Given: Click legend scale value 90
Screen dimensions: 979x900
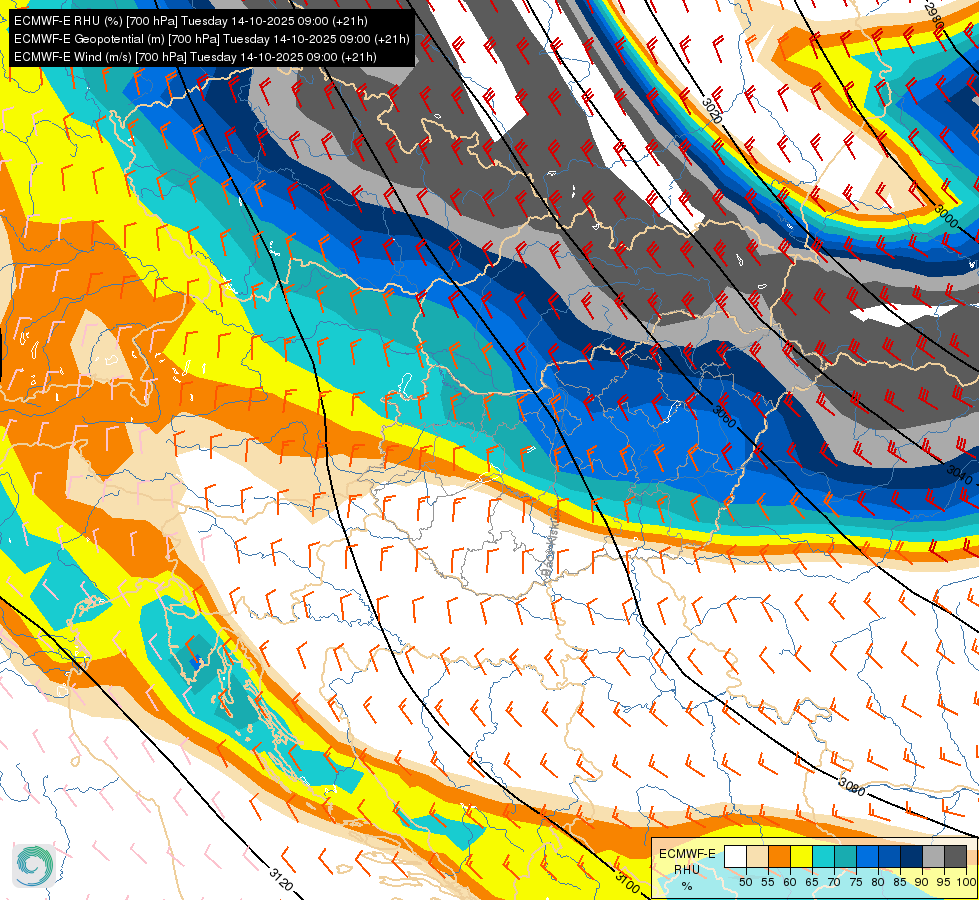Looking at the screenshot, I should (x=922, y=883).
